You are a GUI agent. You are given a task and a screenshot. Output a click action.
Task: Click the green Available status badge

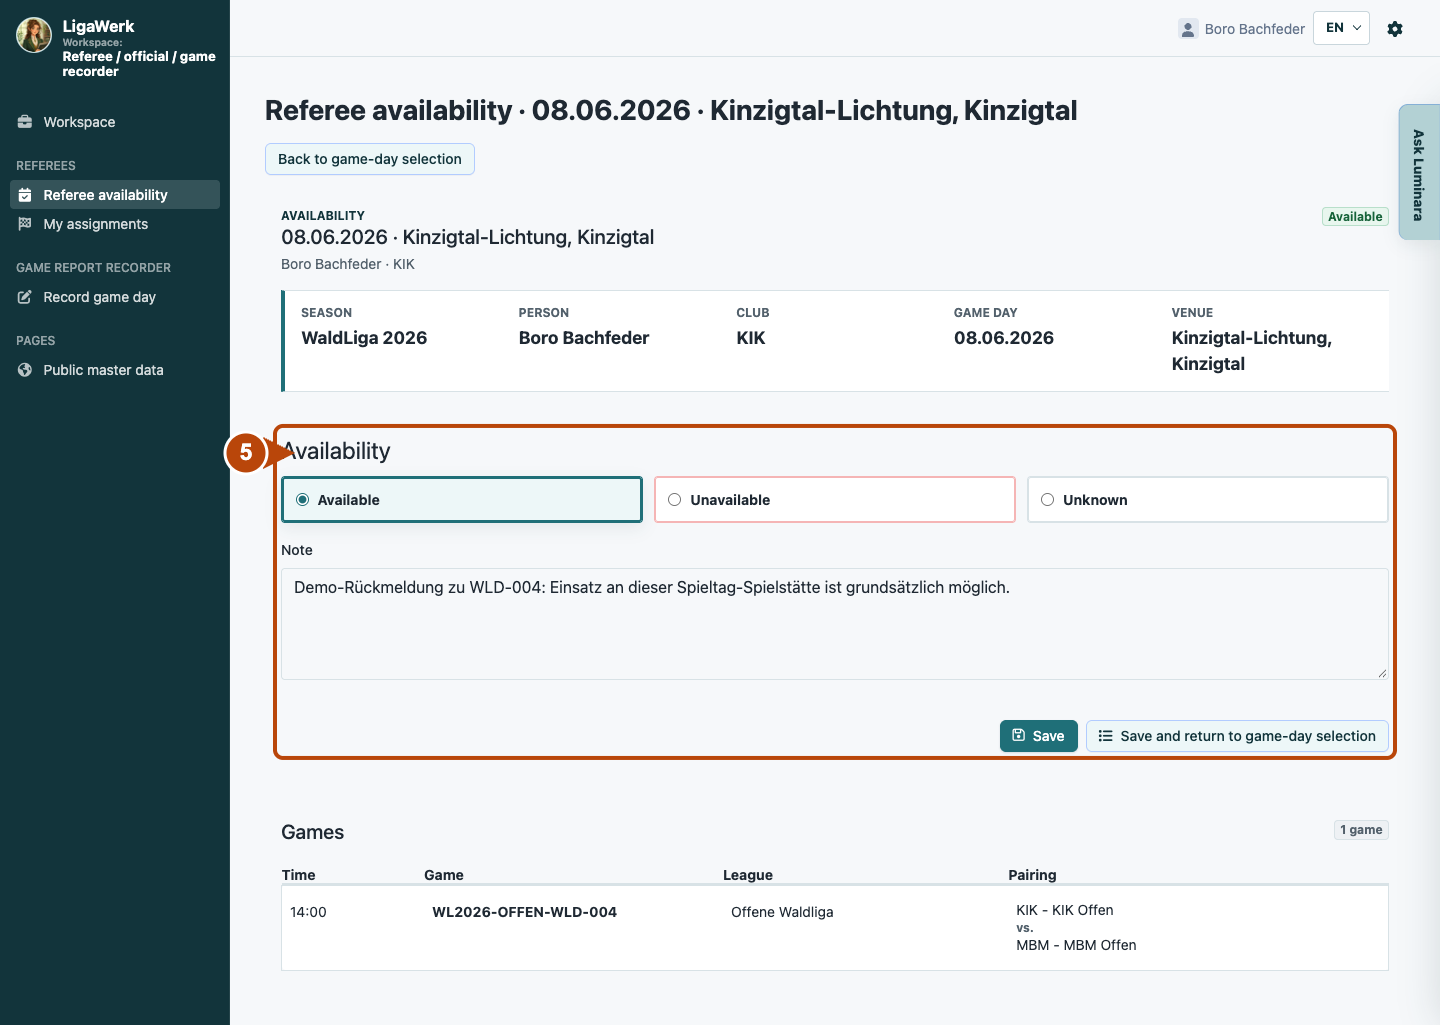(x=1355, y=216)
